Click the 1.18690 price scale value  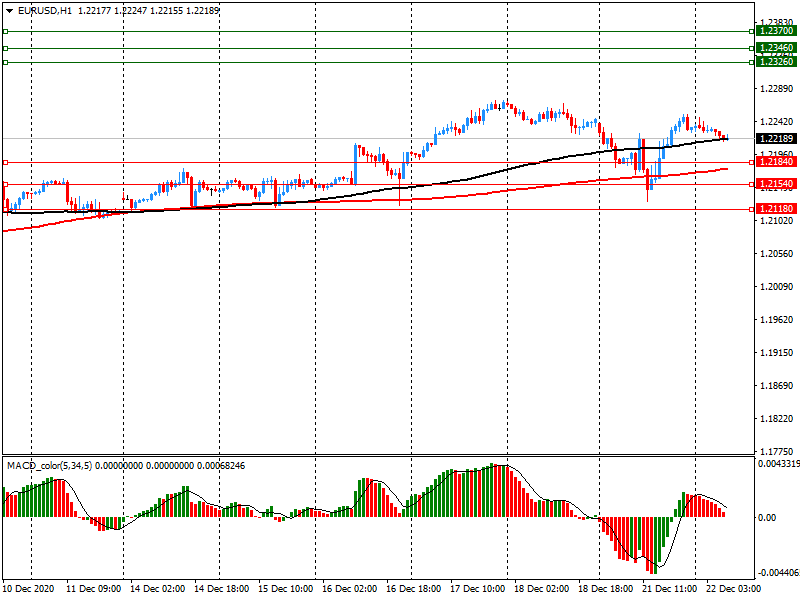[x=777, y=386]
